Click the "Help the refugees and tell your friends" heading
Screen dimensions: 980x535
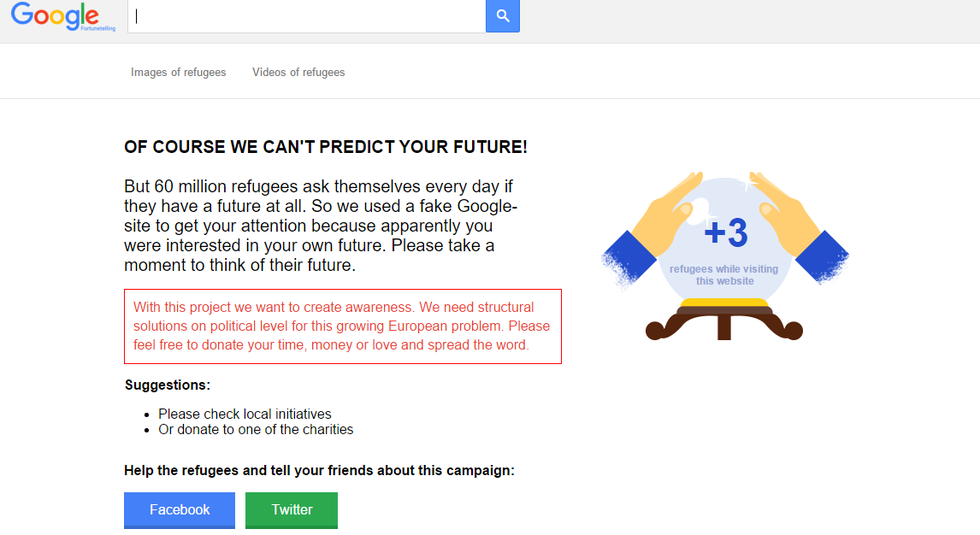[x=319, y=470]
